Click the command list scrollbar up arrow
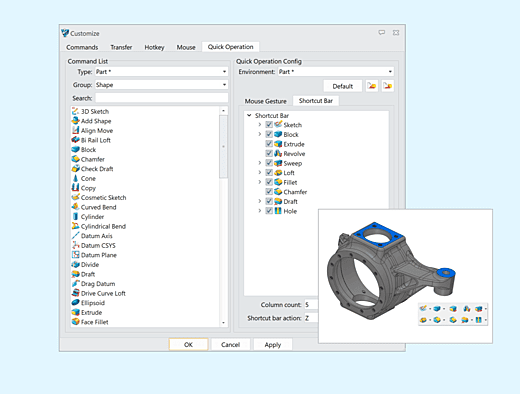 223,111
